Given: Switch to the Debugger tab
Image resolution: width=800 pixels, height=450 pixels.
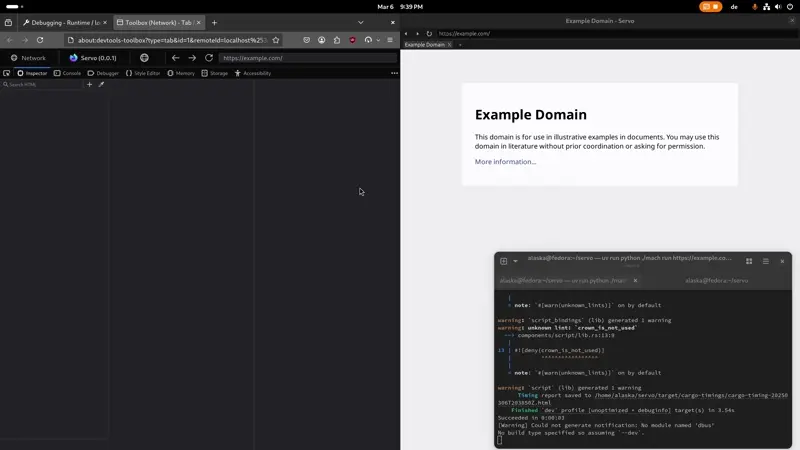Looking at the screenshot, I should pos(103,73).
